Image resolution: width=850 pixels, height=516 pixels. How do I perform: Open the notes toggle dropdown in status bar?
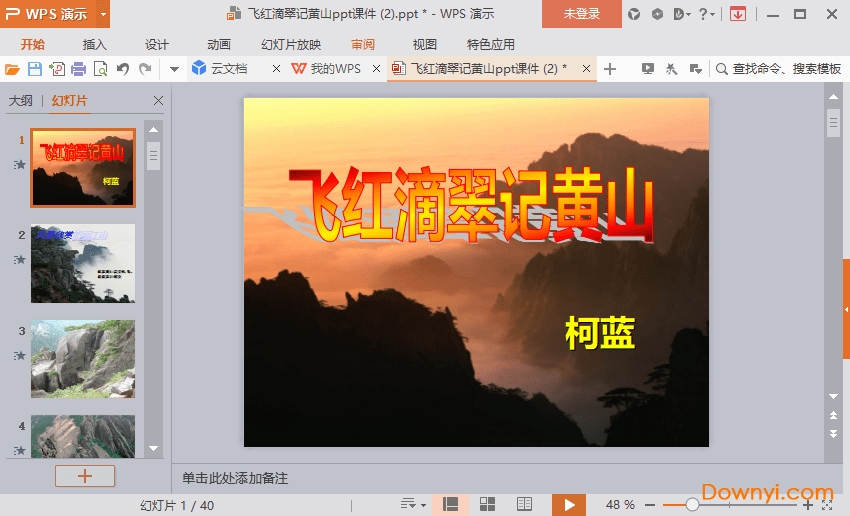pyautogui.click(x=413, y=505)
